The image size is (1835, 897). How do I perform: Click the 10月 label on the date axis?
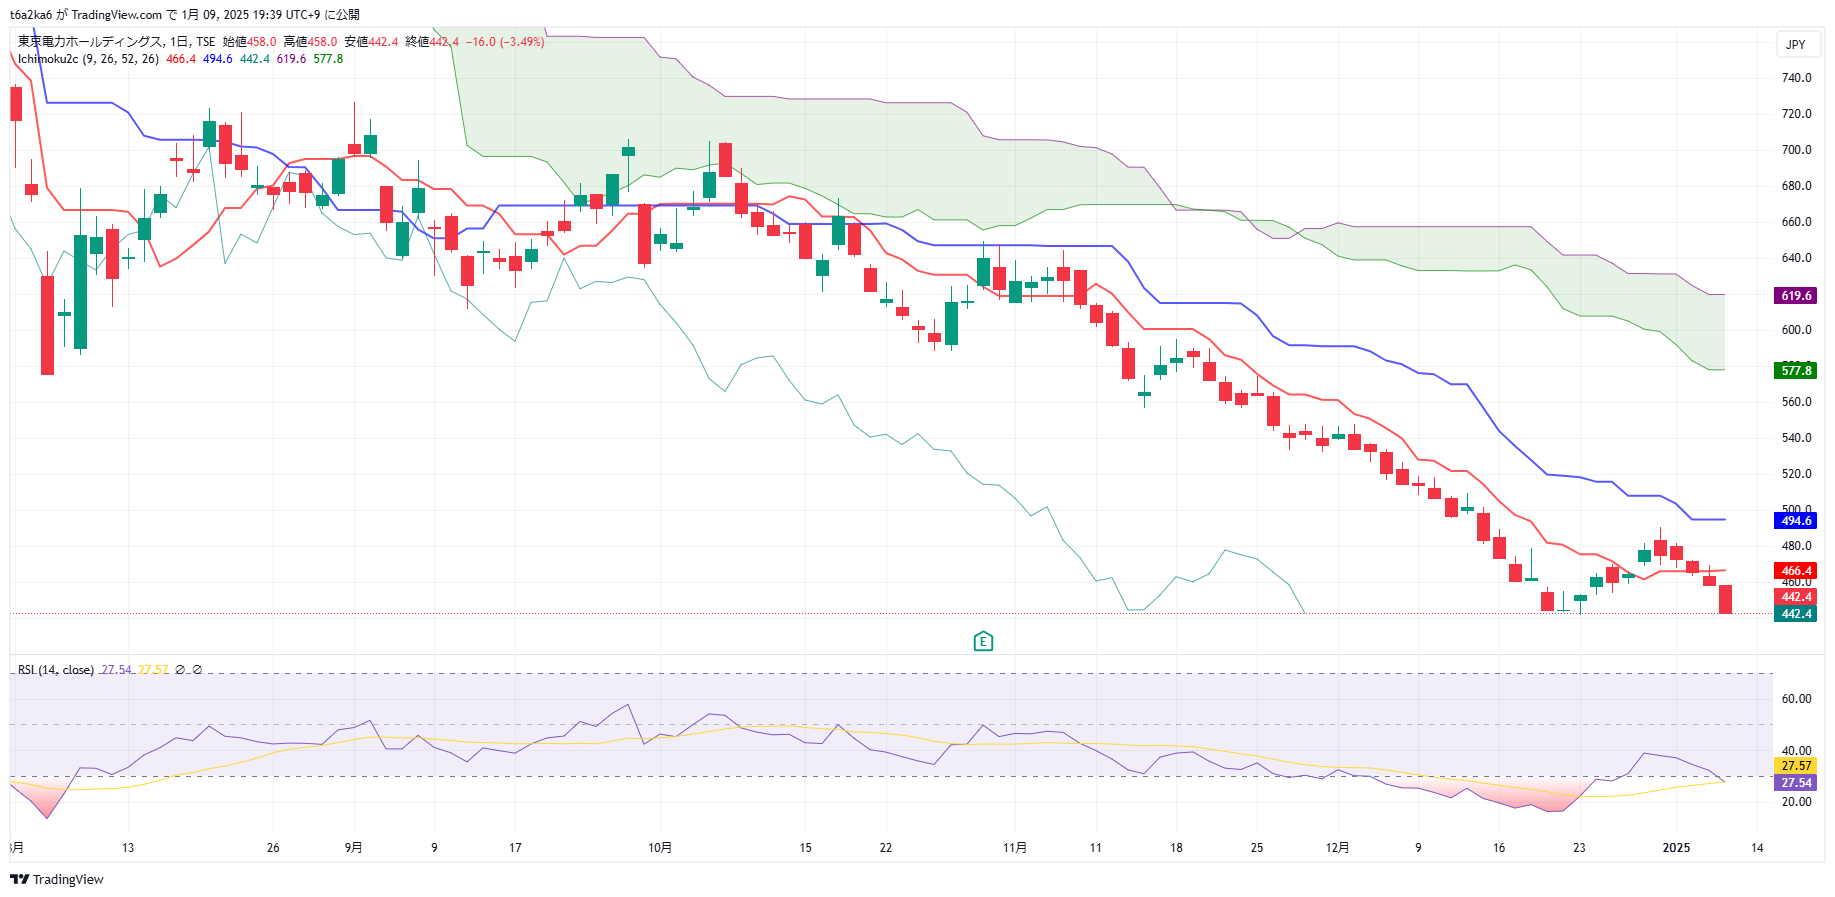(x=660, y=848)
